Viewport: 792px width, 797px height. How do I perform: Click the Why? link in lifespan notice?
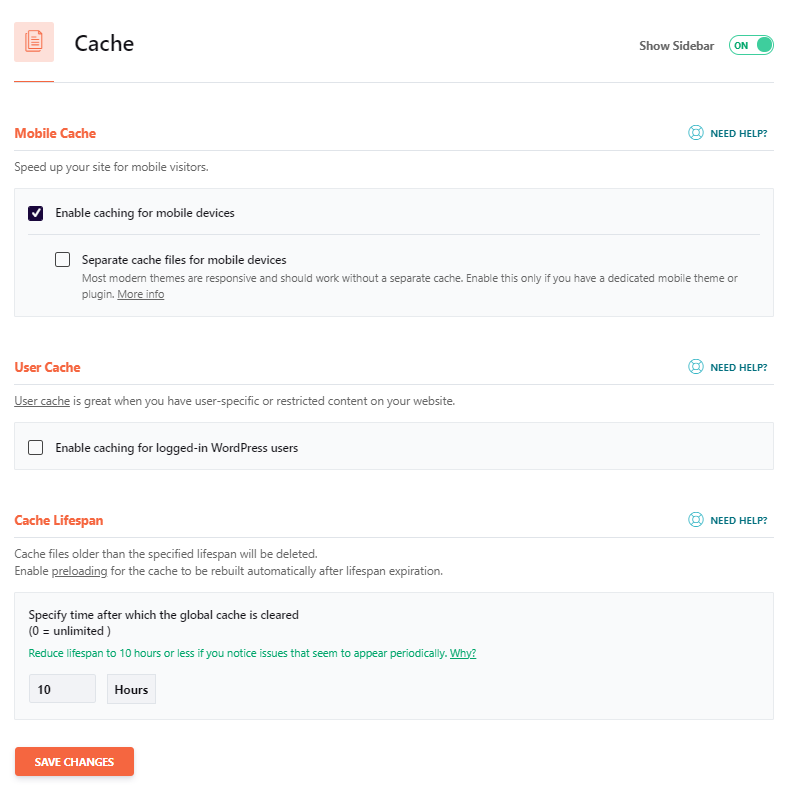coord(463,653)
